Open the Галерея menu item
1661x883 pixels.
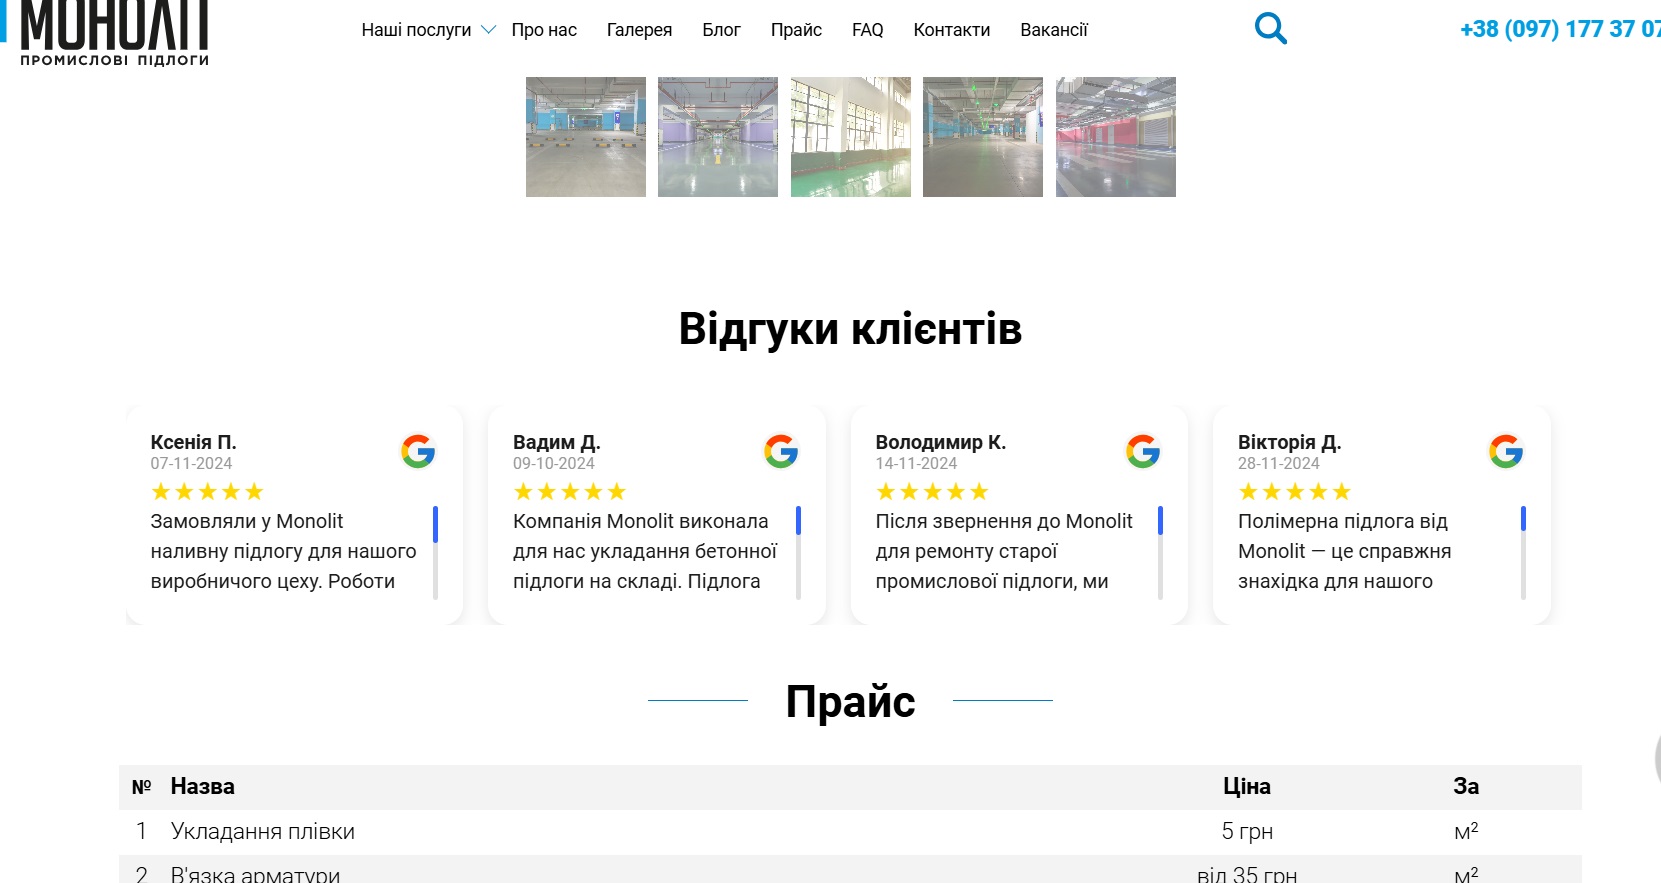tap(639, 30)
